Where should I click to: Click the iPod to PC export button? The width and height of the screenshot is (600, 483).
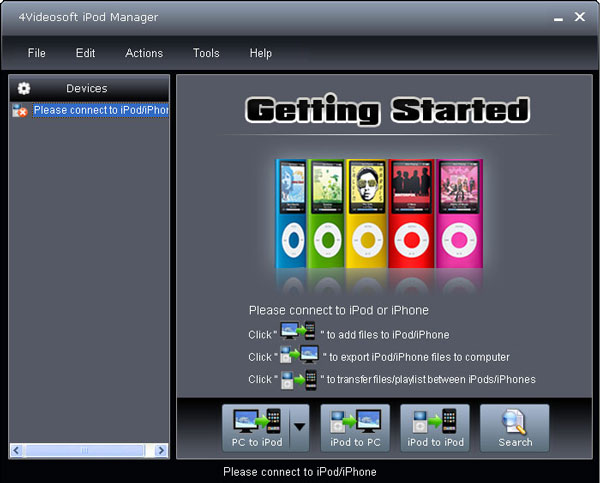[355, 428]
